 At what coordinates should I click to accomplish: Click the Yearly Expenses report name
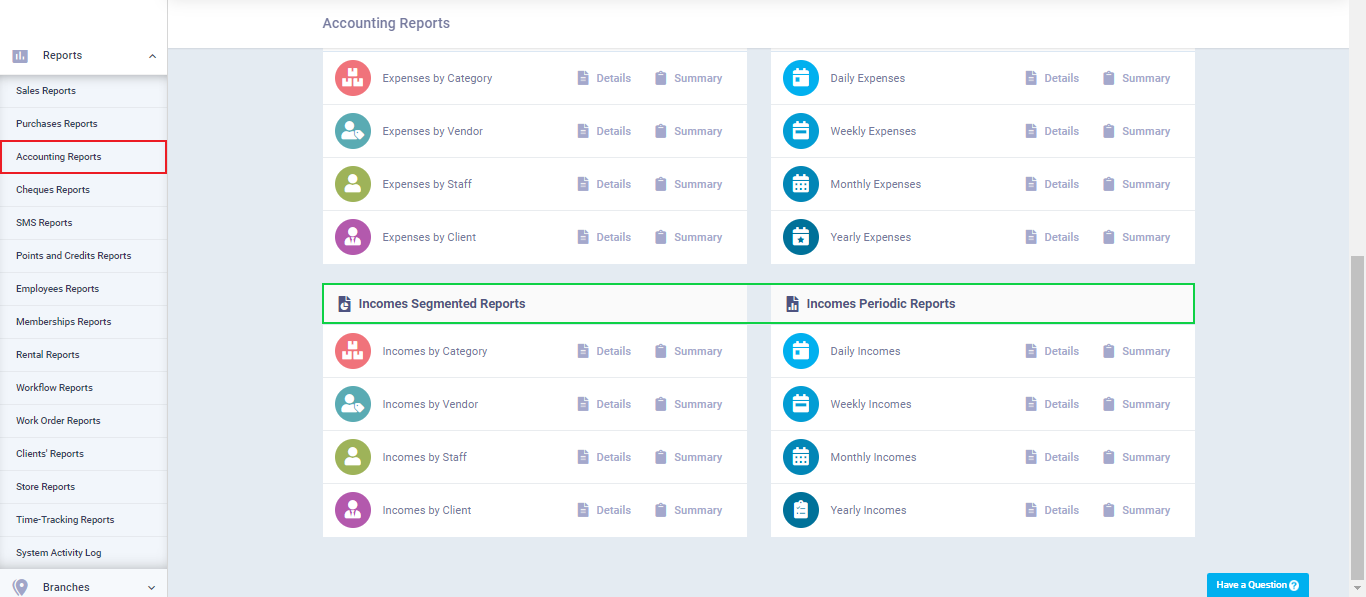tap(871, 237)
